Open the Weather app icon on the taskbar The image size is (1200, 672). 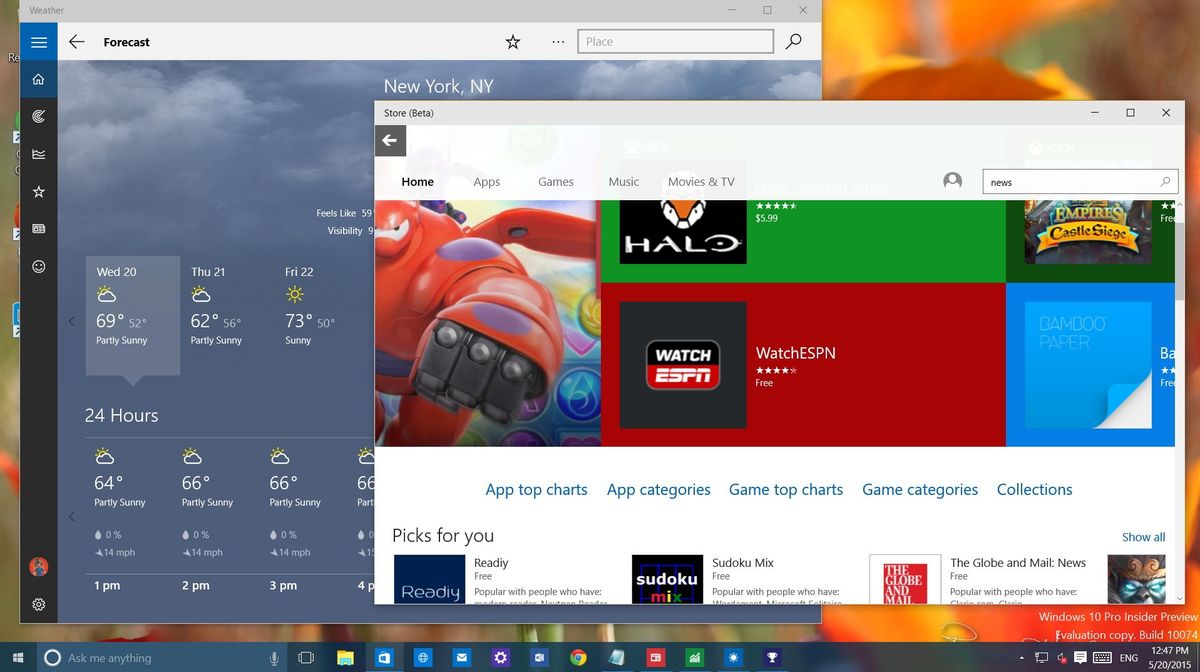coord(733,657)
